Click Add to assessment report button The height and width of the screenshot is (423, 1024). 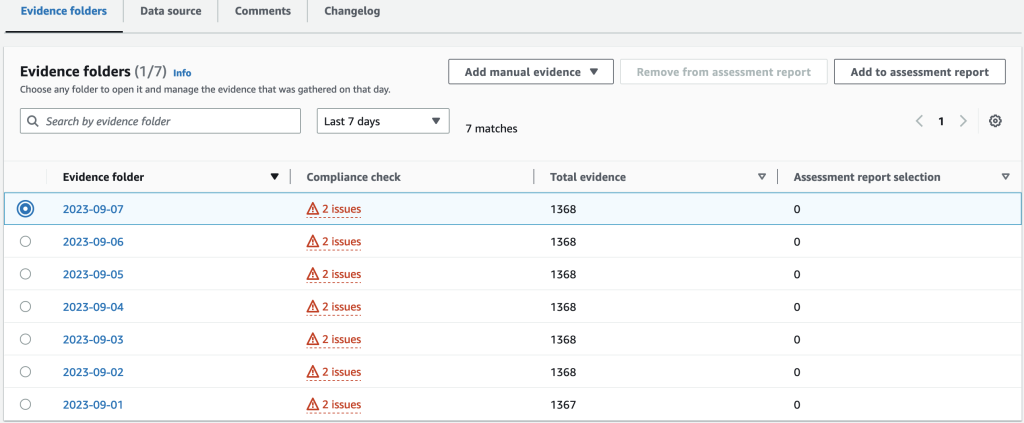click(x=920, y=72)
